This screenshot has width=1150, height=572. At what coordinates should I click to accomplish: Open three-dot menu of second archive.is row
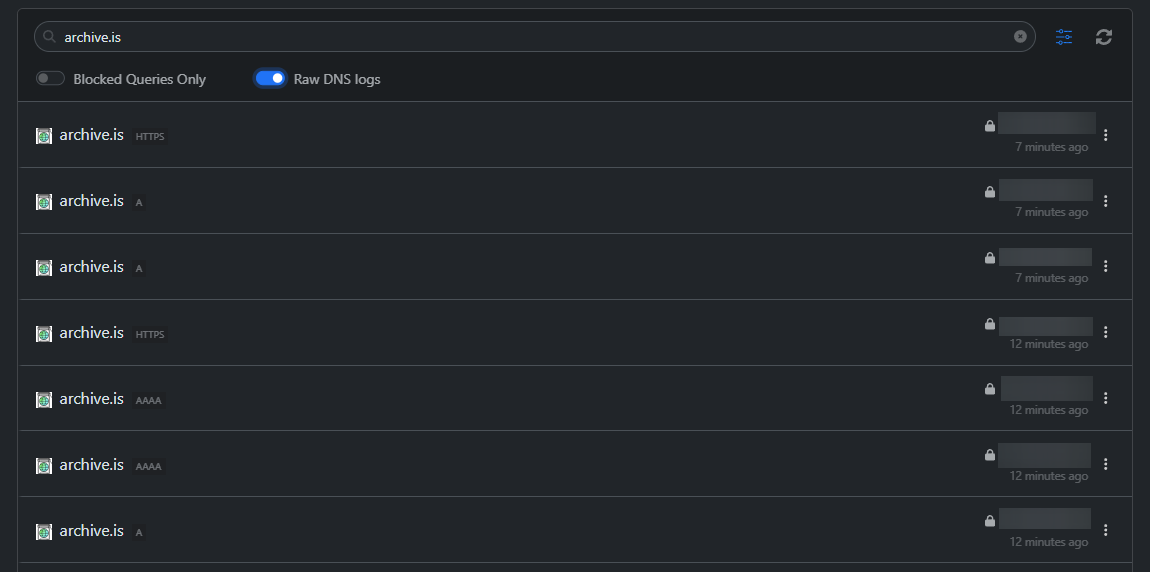click(x=1106, y=201)
